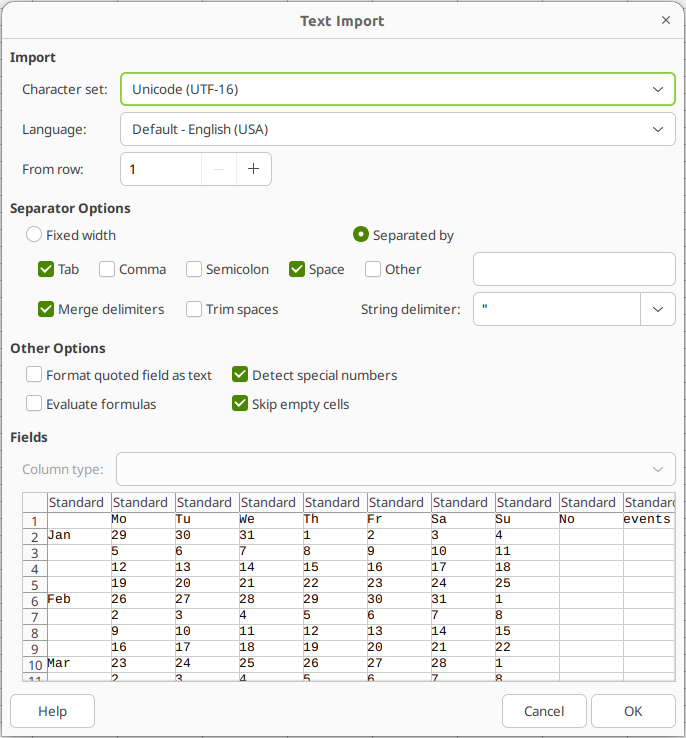Close the Text Import dialog
The height and width of the screenshot is (738, 686).
point(665,20)
